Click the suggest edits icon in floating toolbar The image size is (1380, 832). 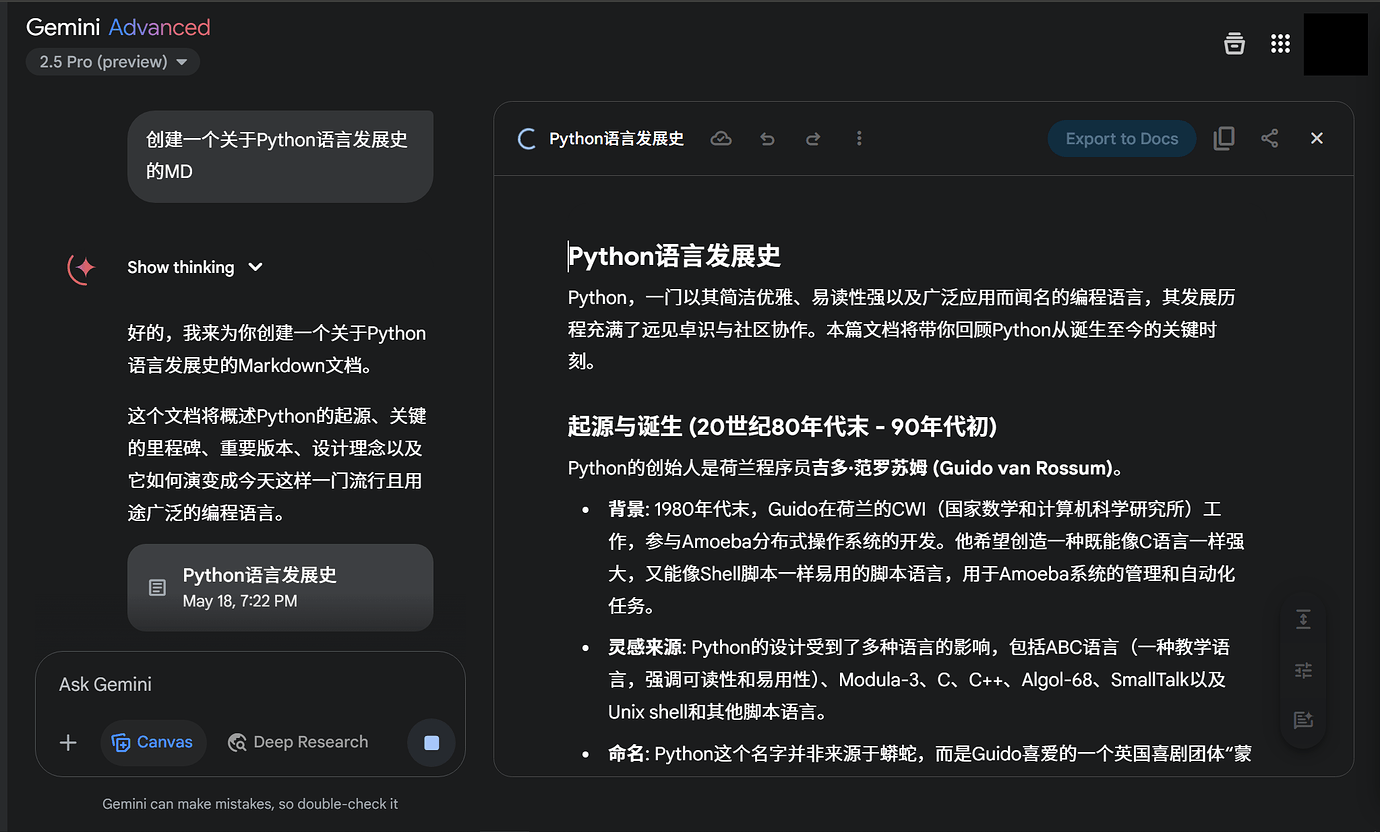(x=1303, y=720)
